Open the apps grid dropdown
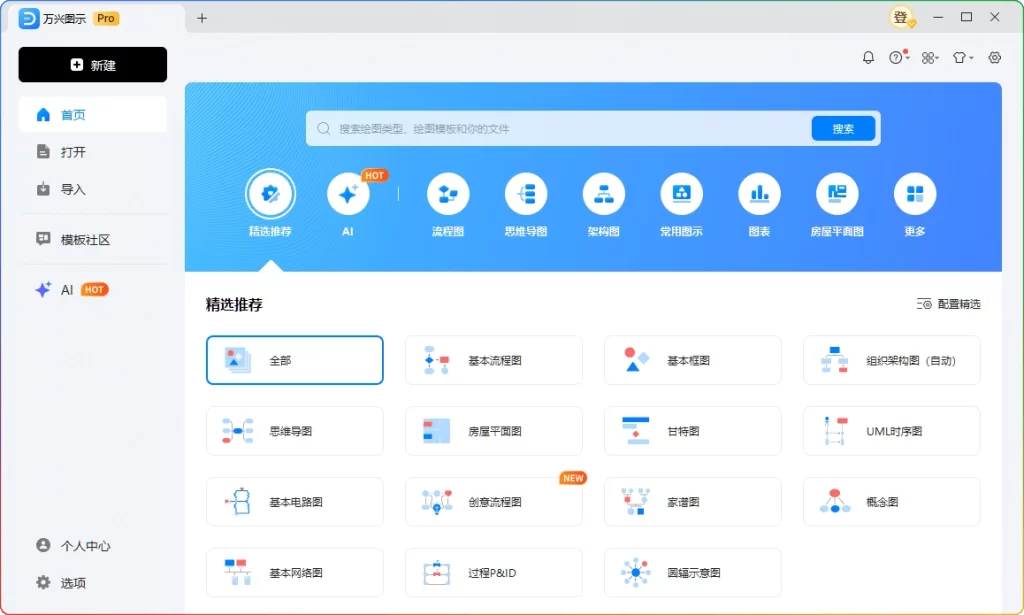Image resolution: width=1024 pixels, height=615 pixels. pos(929,57)
